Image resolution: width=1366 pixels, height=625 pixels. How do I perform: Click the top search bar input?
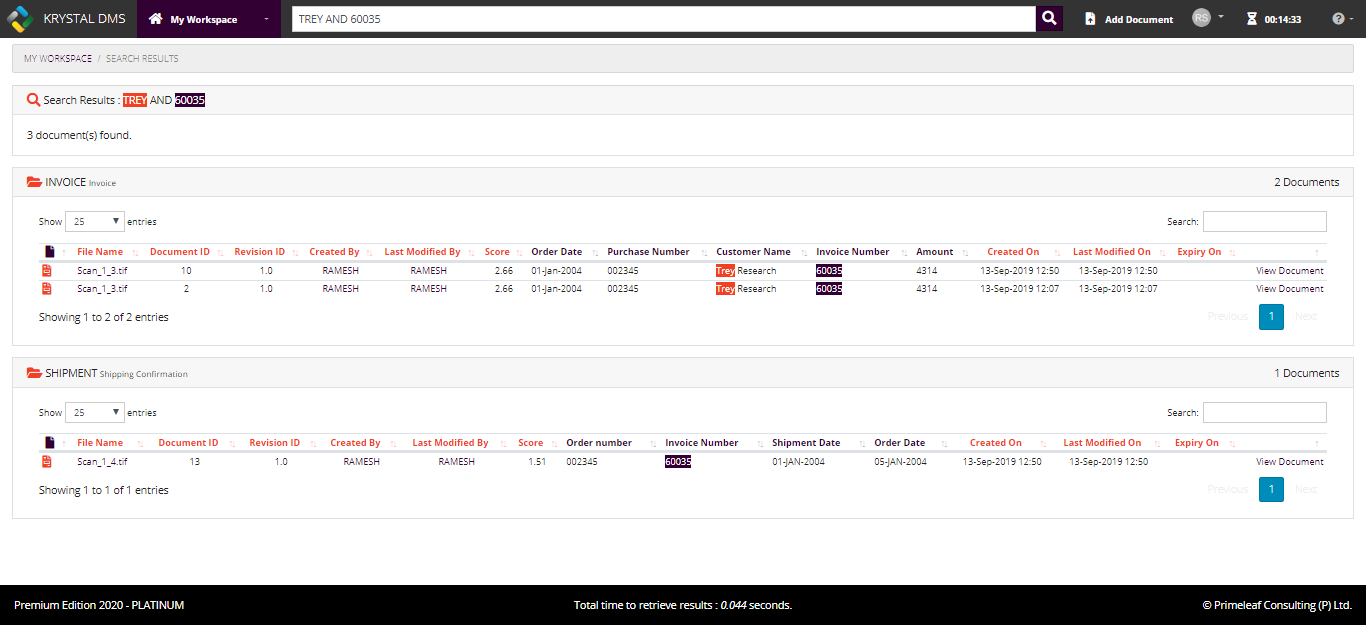[663, 19]
